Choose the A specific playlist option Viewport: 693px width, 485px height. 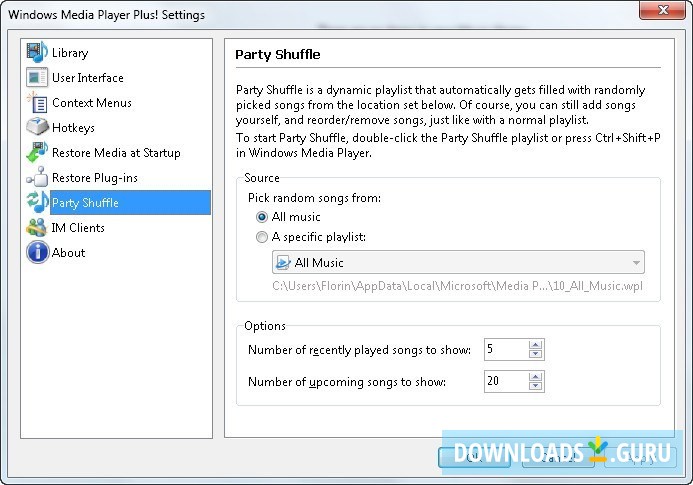(262, 237)
